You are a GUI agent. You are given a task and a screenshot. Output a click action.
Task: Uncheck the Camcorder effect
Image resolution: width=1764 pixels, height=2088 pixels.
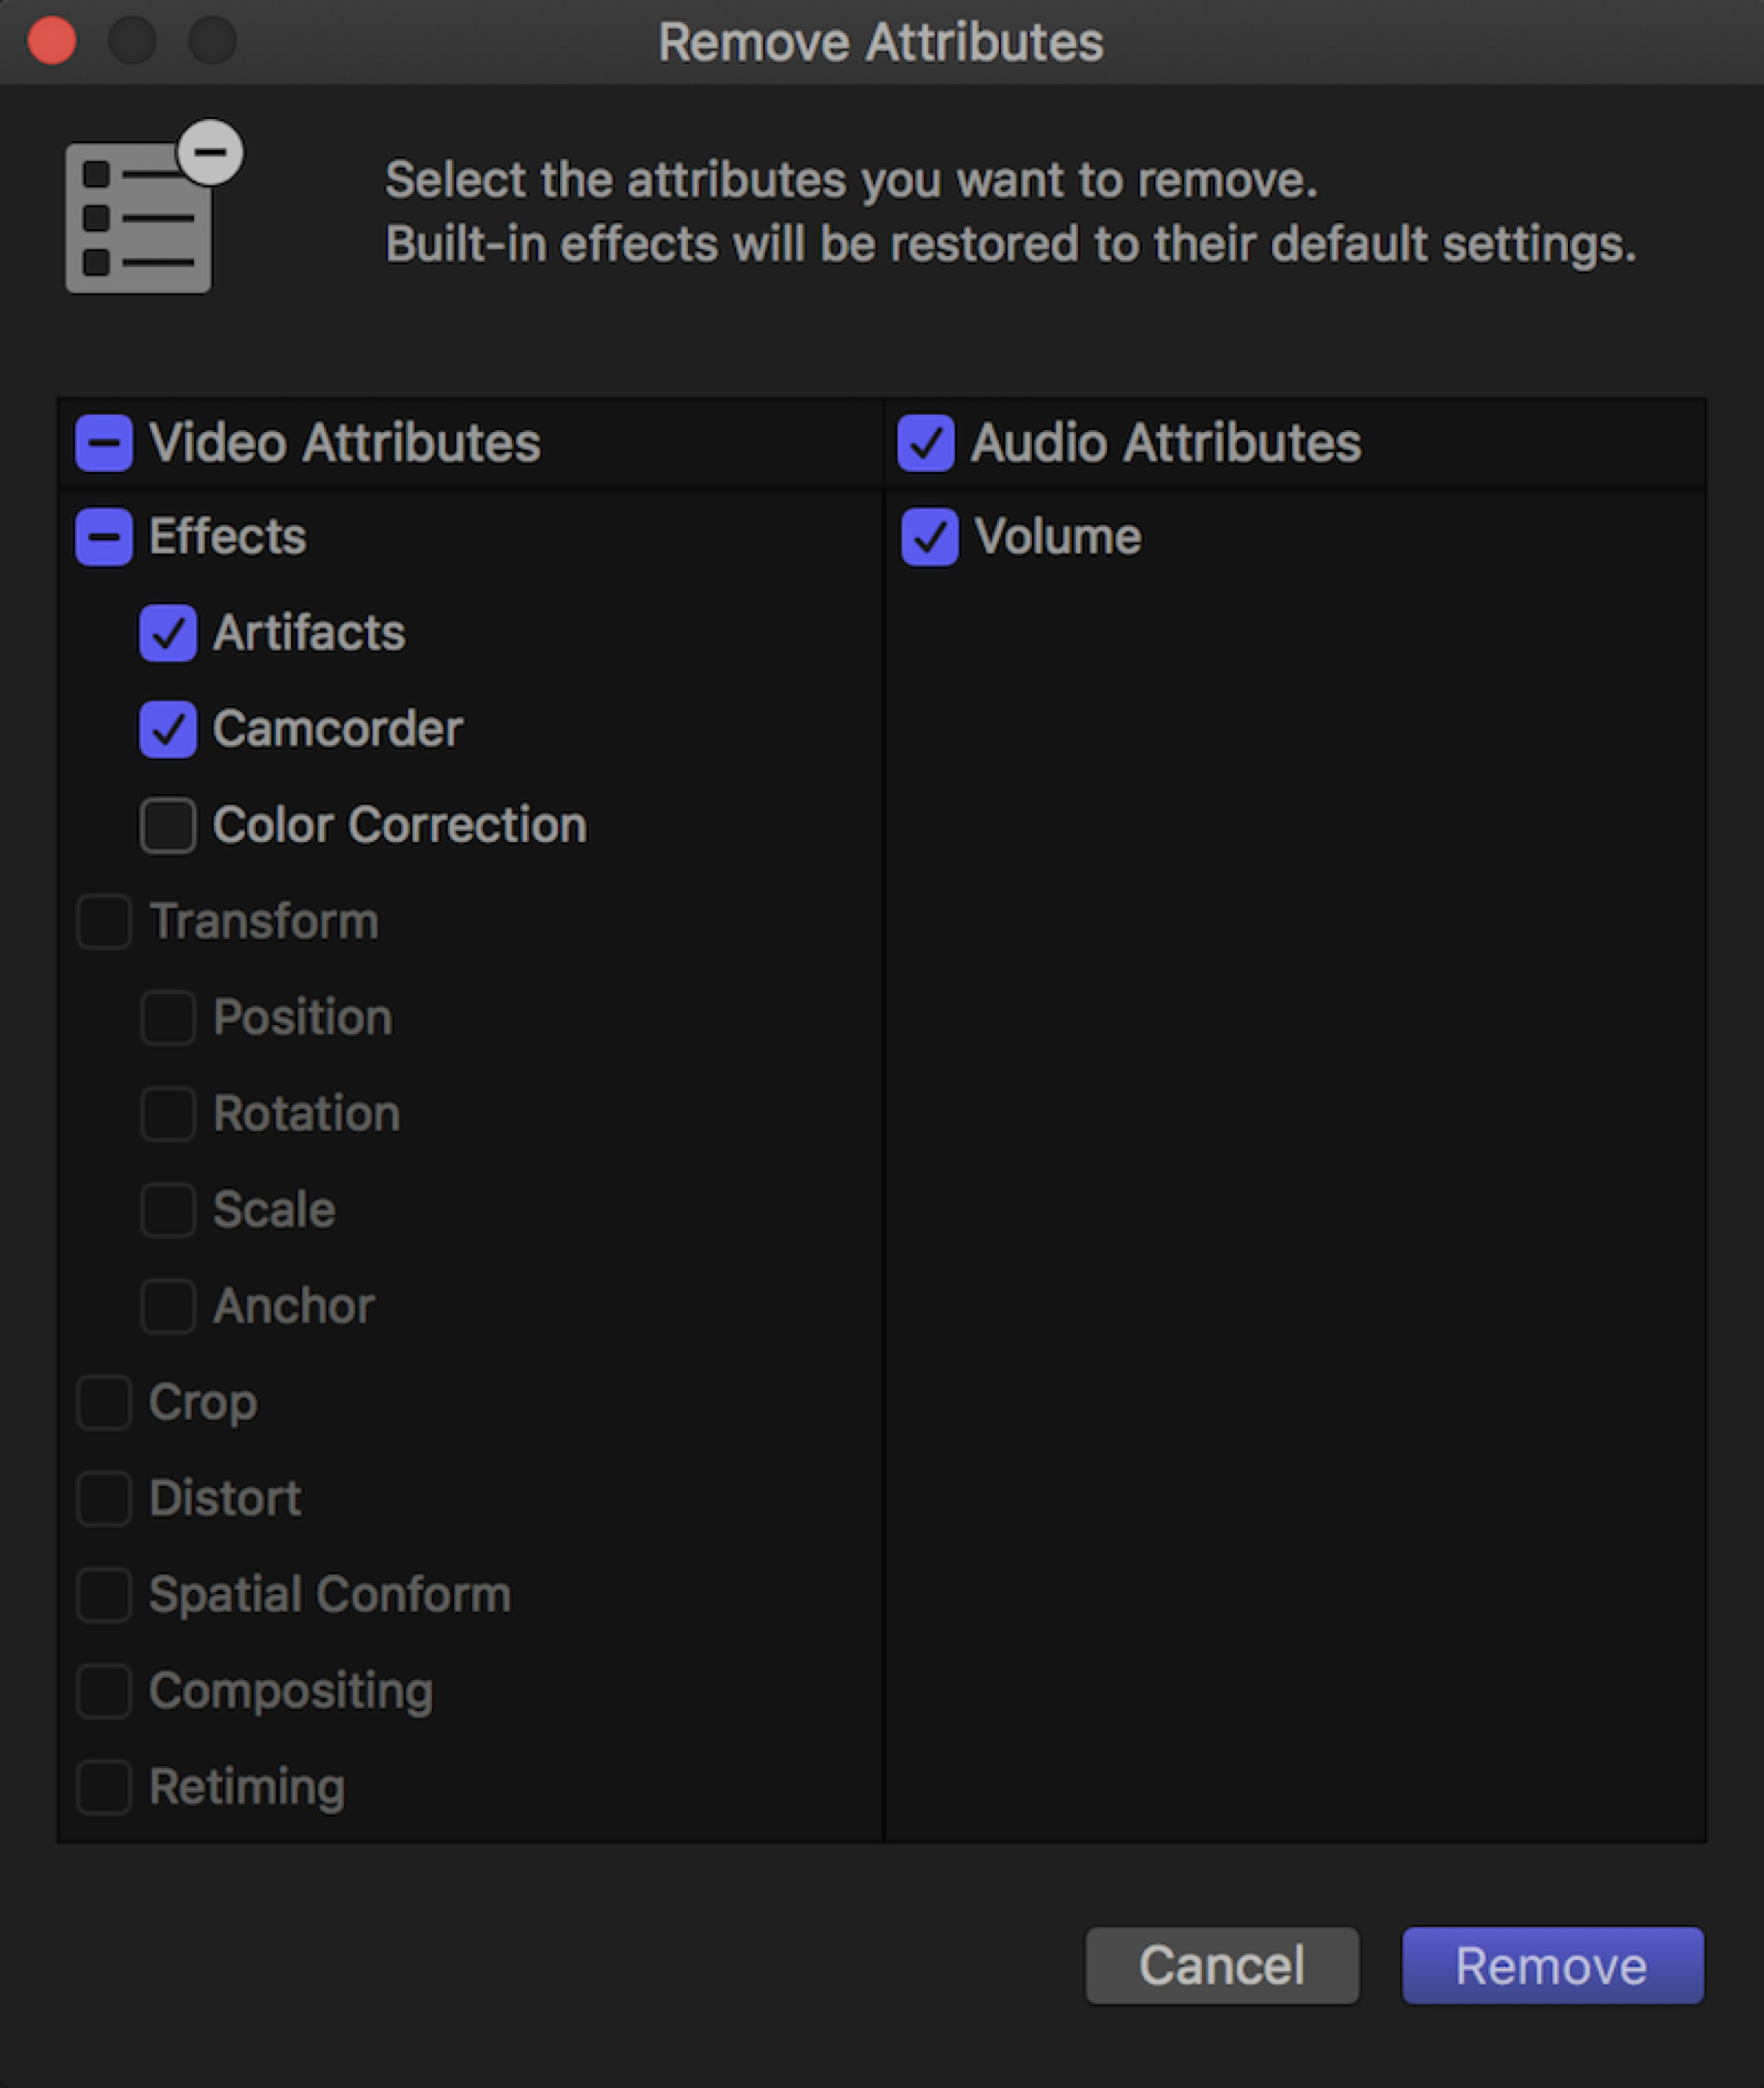pos(168,729)
